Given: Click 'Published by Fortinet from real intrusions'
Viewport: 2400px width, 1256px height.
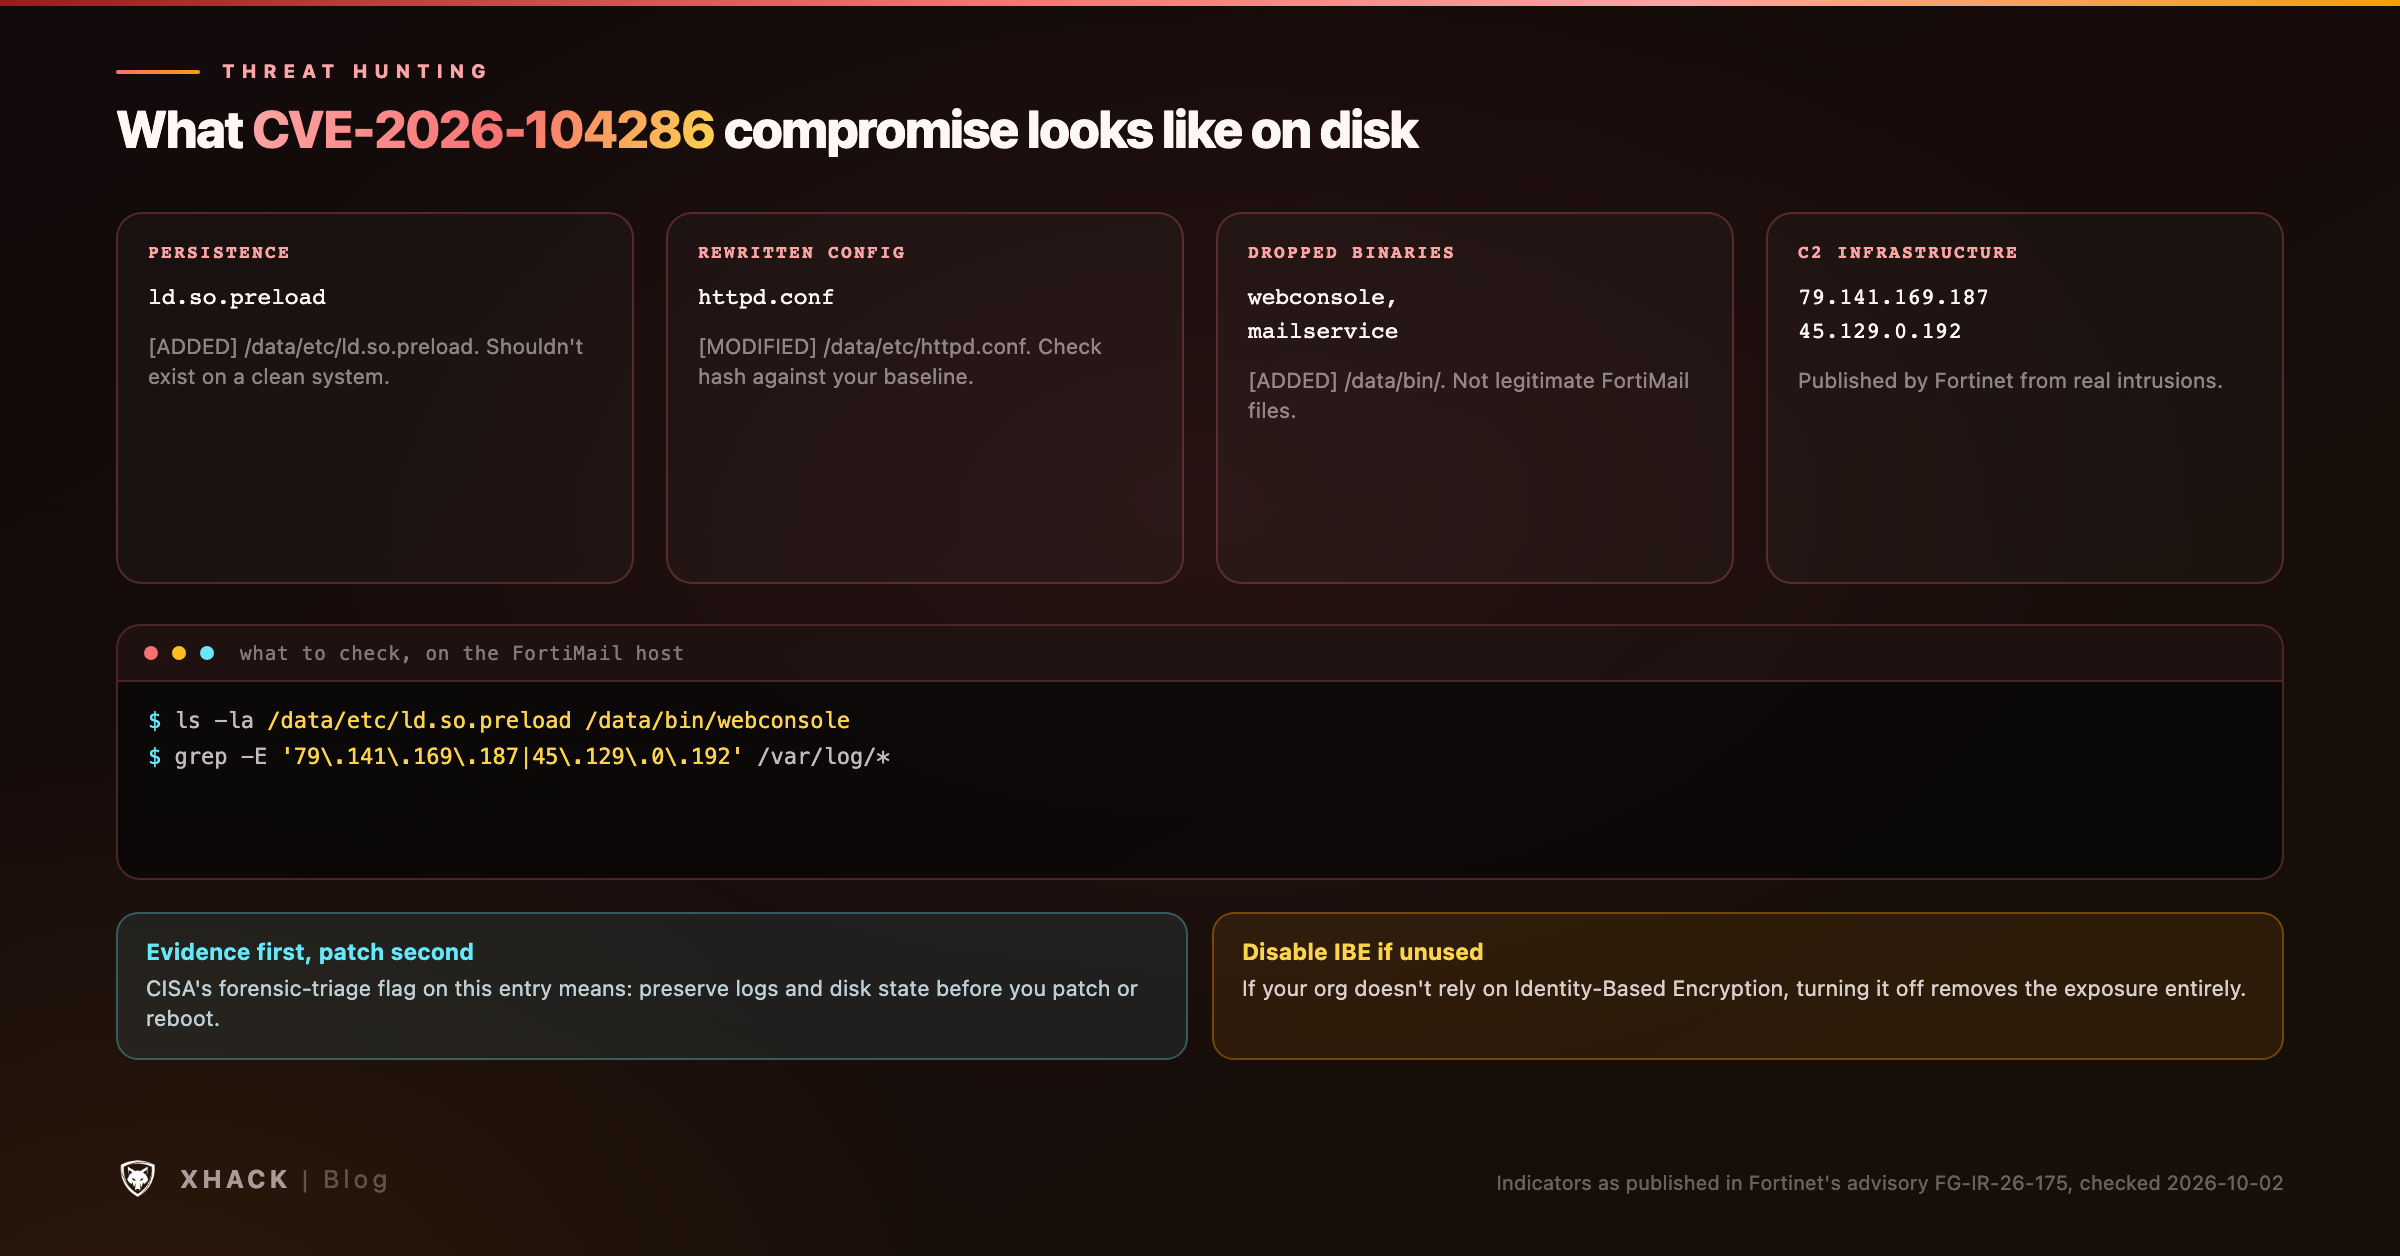Looking at the screenshot, I should coord(2010,381).
